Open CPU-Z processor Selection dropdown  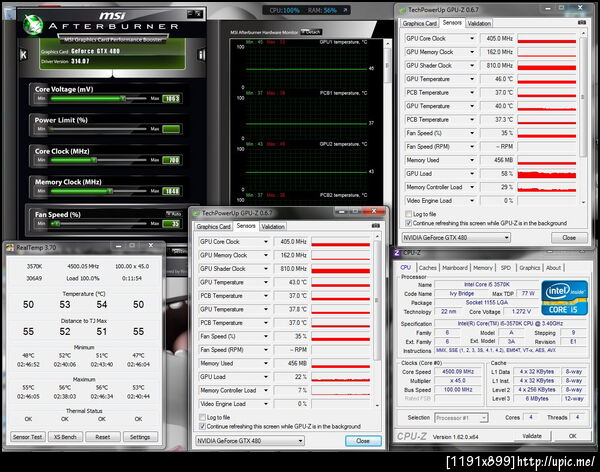461,418
